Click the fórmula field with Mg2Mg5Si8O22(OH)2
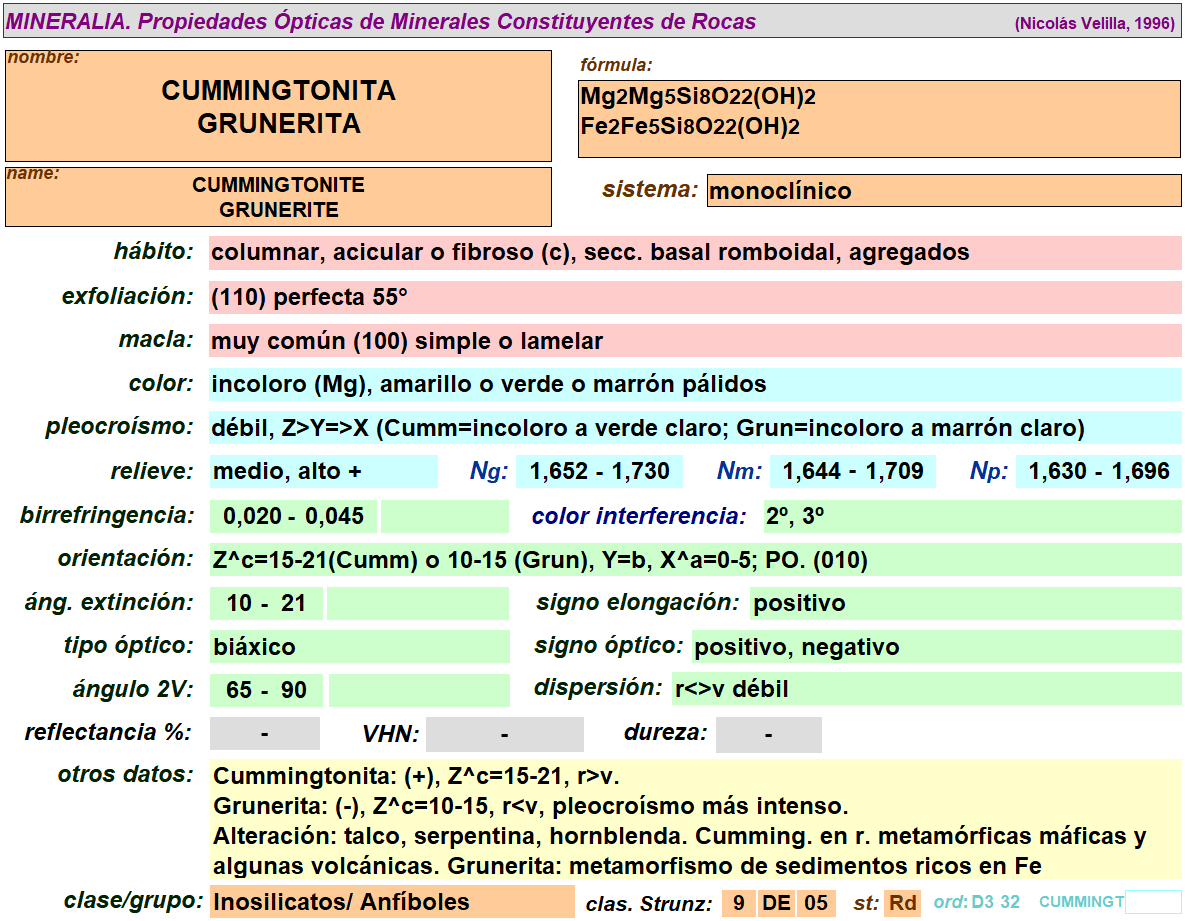The height and width of the screenshot is (921, 1185). click(879, 119)
